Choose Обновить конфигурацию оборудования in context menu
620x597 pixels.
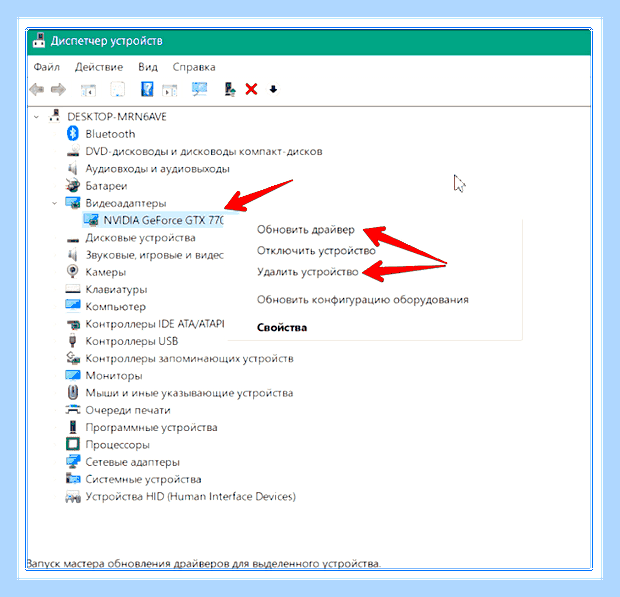[363, 300]
